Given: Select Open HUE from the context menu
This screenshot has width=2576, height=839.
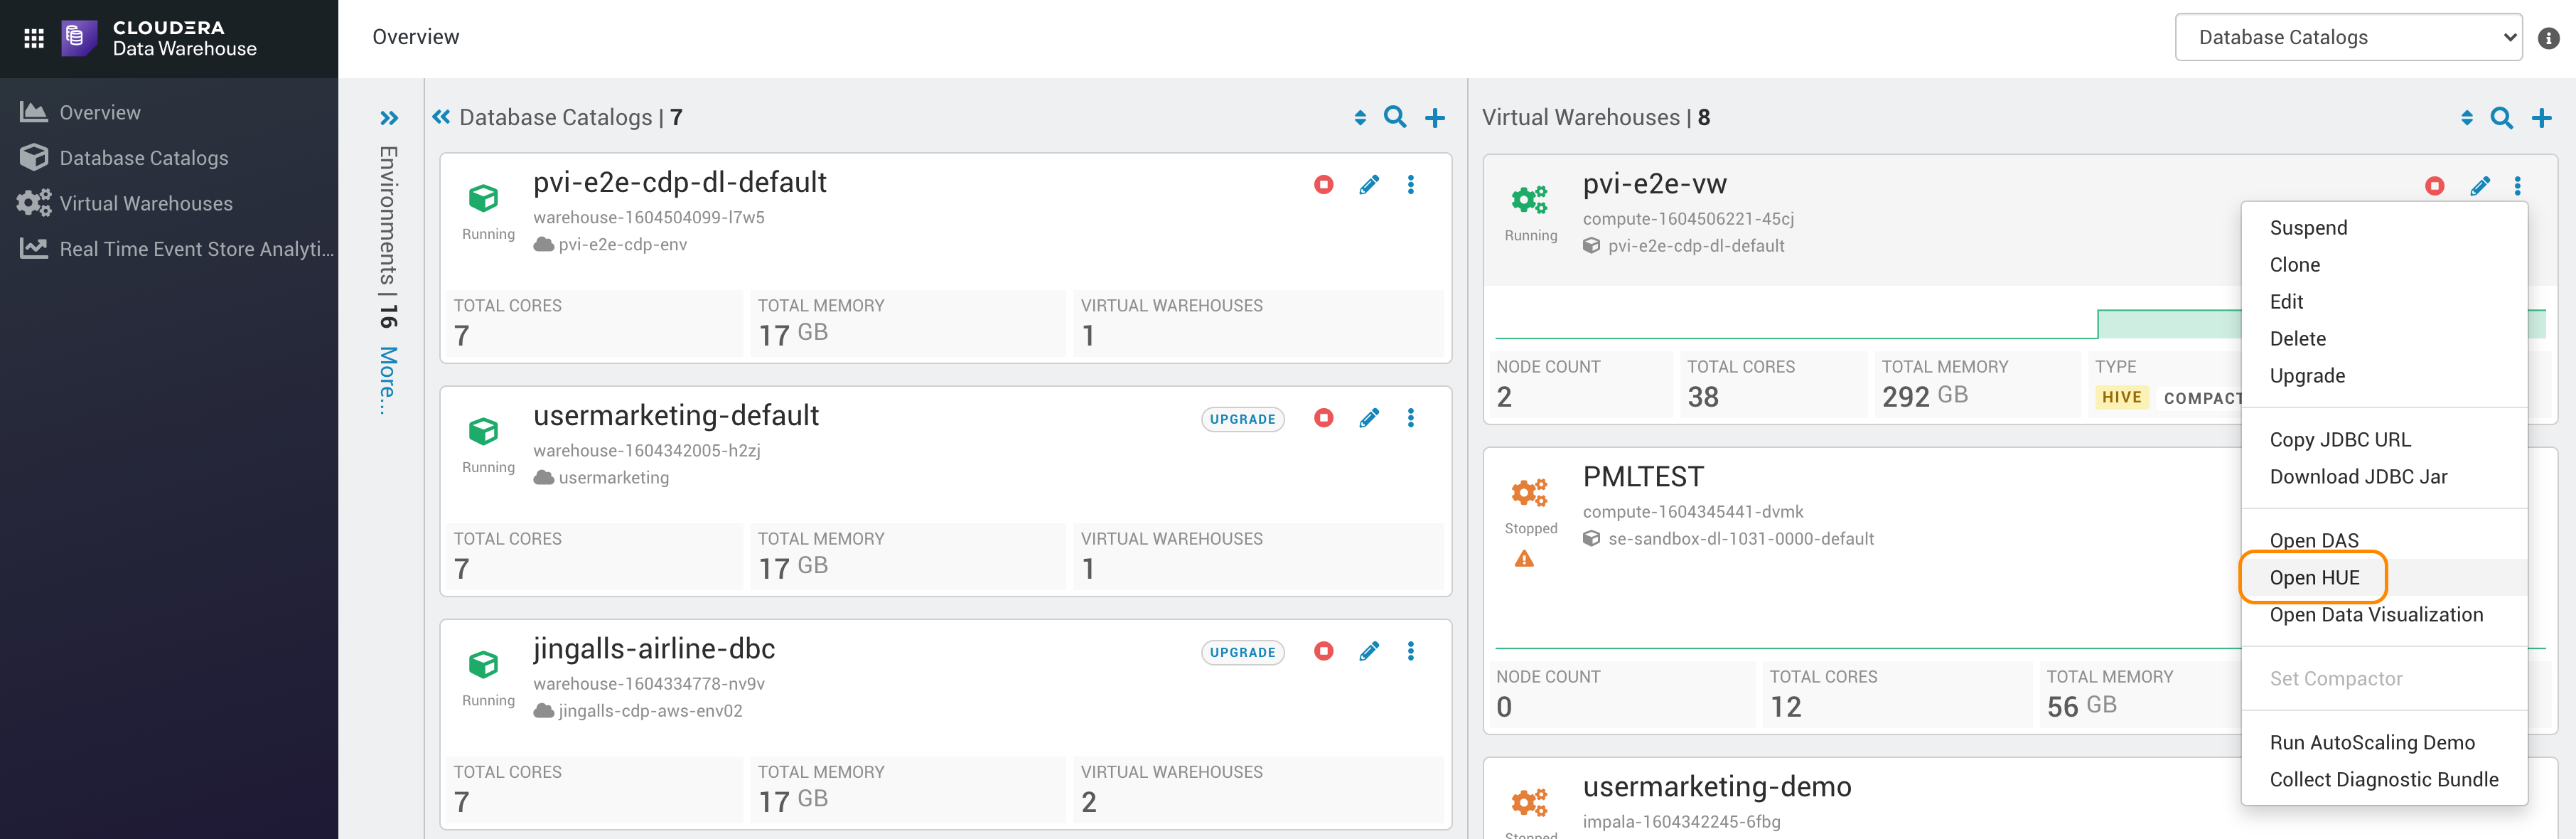Looking at the screenshot, I should (x=2313, y=577).
